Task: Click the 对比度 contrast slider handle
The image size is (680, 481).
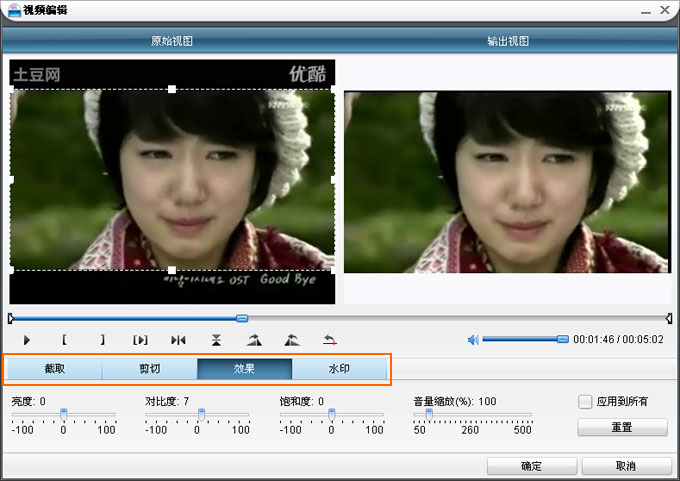Action: pos(201,414)
